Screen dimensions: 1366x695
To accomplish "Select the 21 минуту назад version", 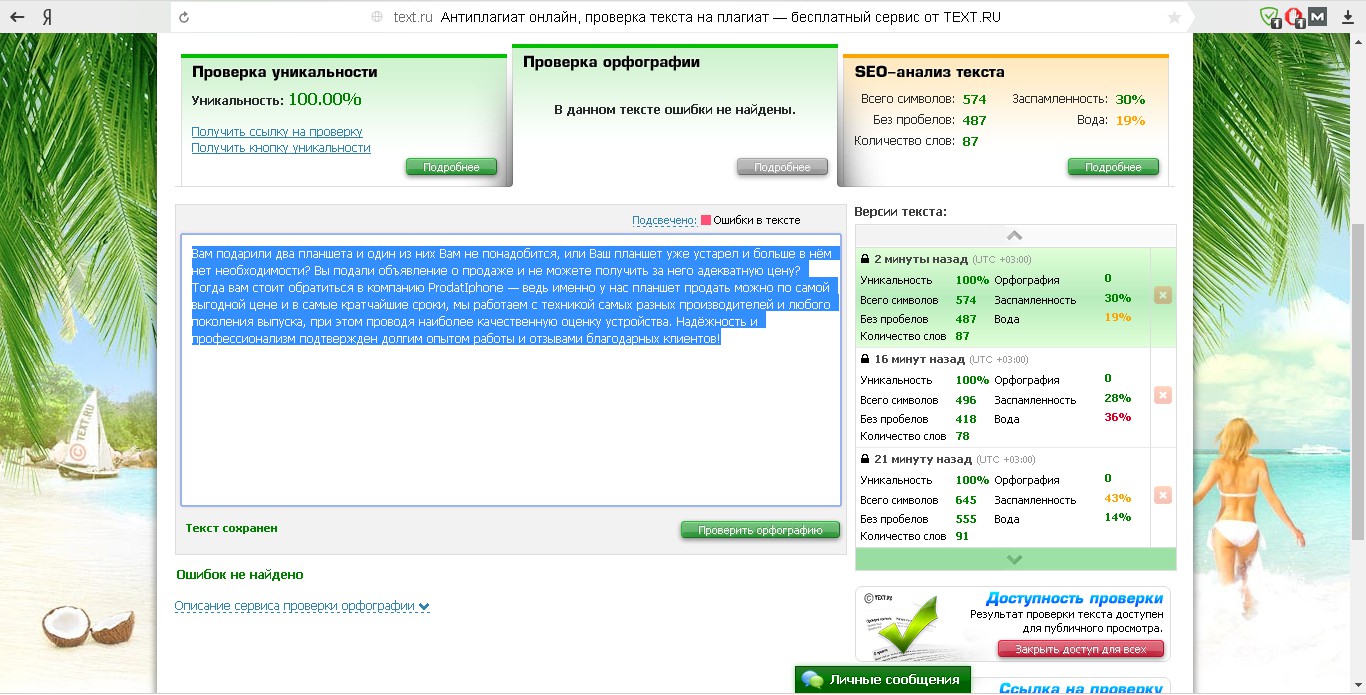I will tap(1003, 497).
